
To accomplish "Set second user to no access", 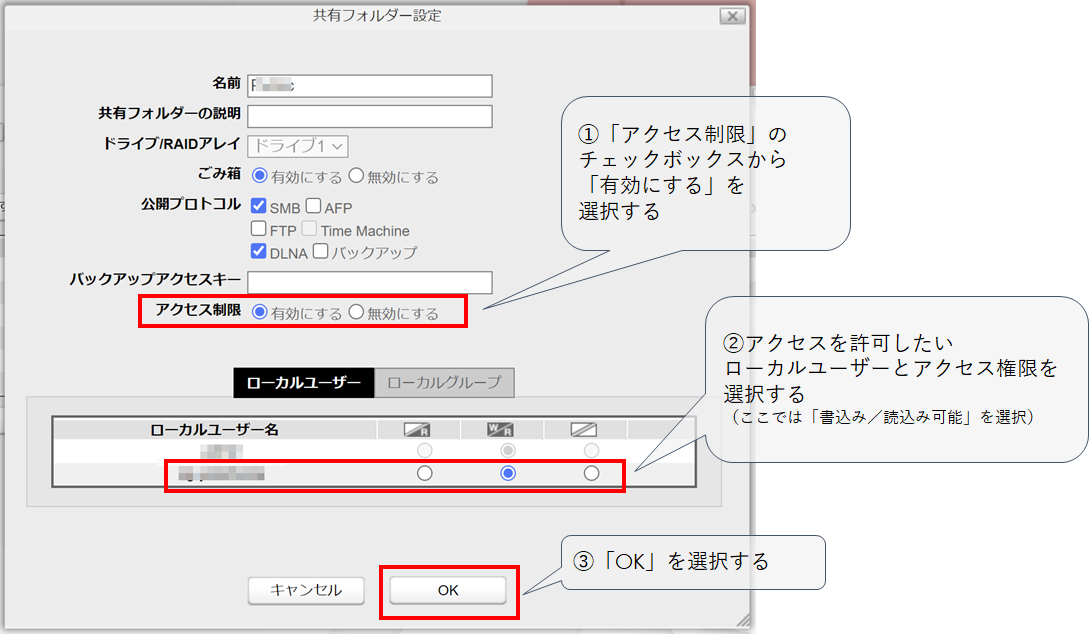I will (x=591, y=473).
